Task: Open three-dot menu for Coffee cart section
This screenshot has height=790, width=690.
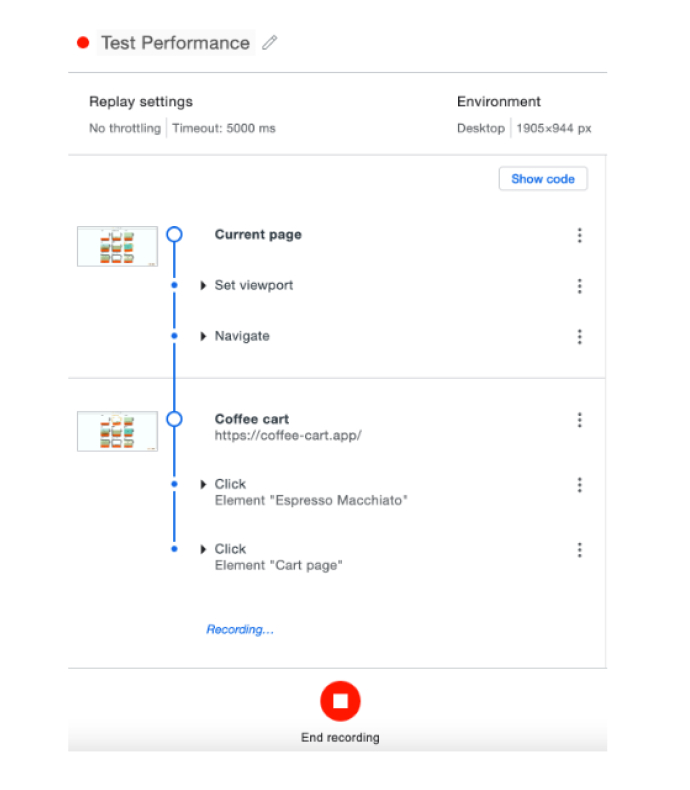Action: point(579,420)
